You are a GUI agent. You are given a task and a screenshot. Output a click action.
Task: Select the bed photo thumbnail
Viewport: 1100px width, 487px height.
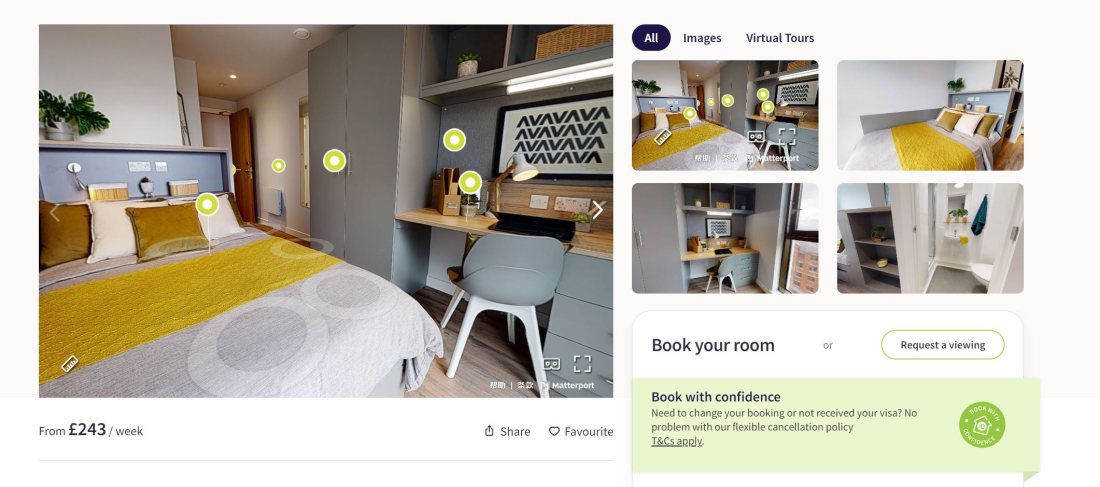[930, 115]
